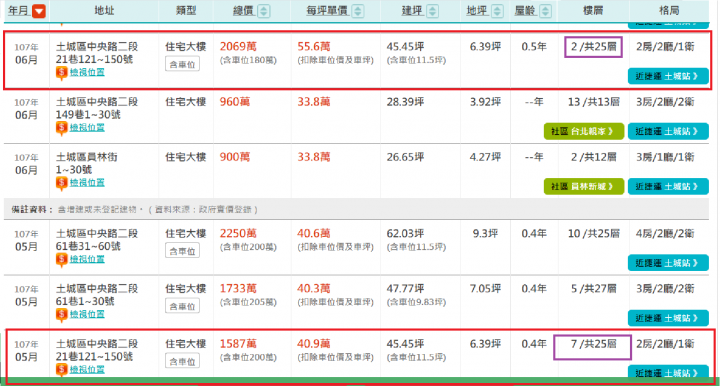
Task: Click the 3房/1廳/1衛 layout cell
Action: click(x=665, y=157)
